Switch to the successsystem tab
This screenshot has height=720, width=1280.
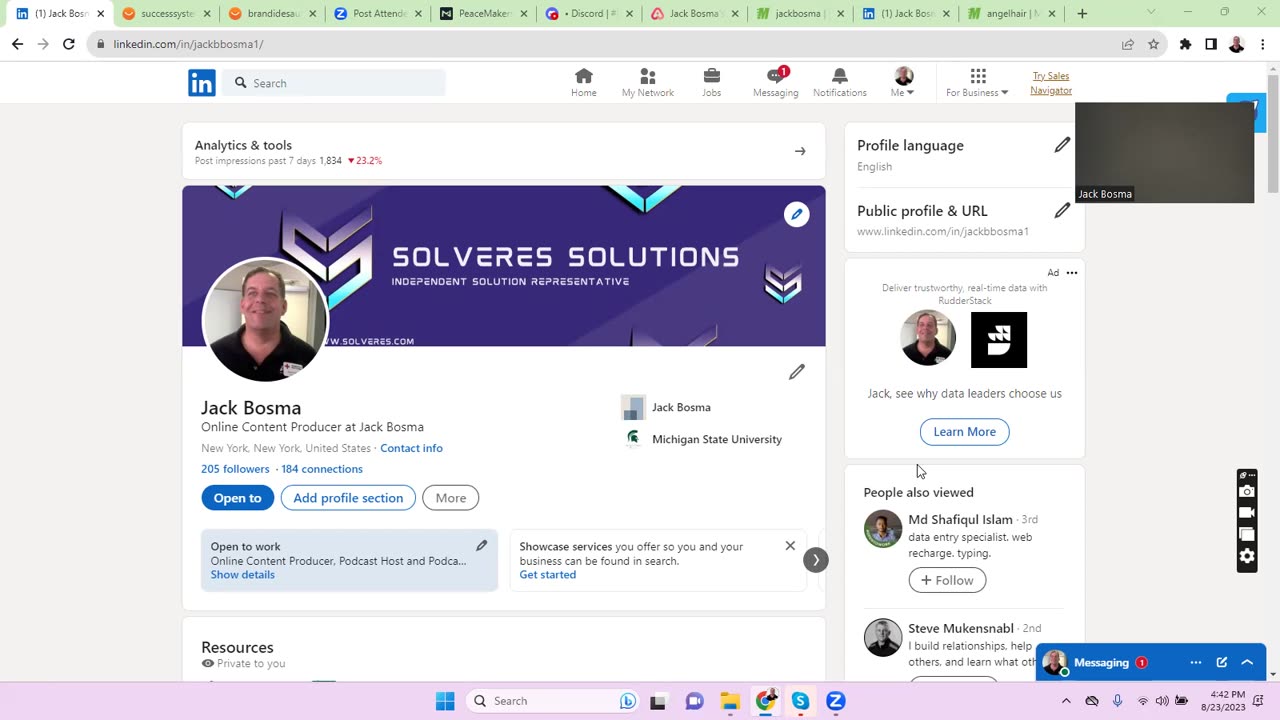(166, 14)
